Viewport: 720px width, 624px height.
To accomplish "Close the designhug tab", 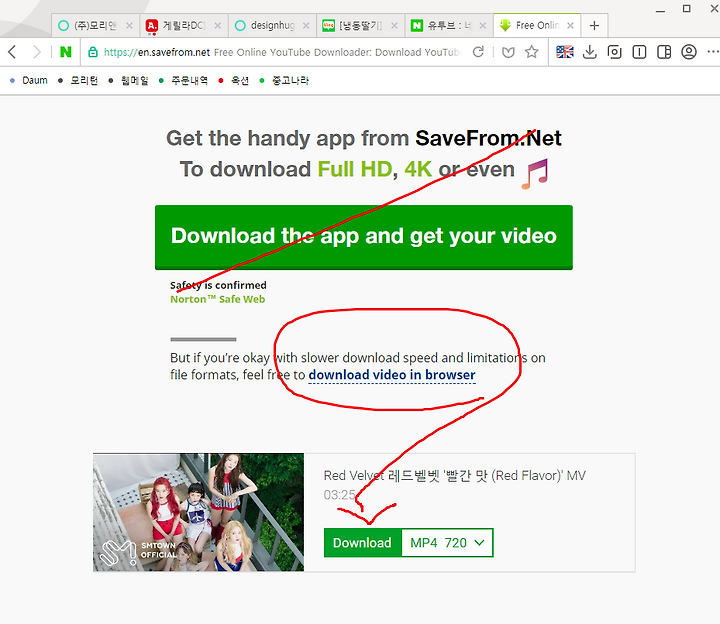I will coord(306,26).
